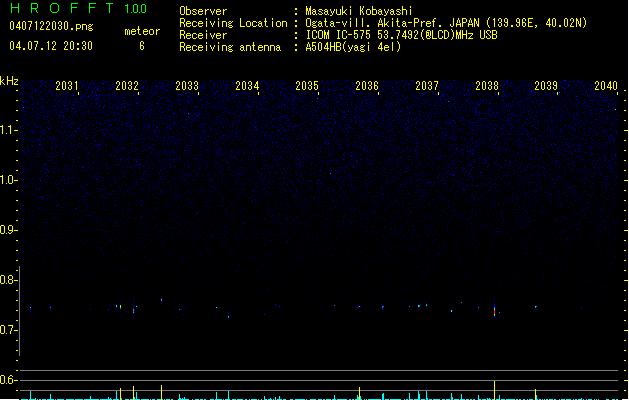Click the 2033 time axis marker
Screen dimensions: 629x400
[x=187, y=85]
